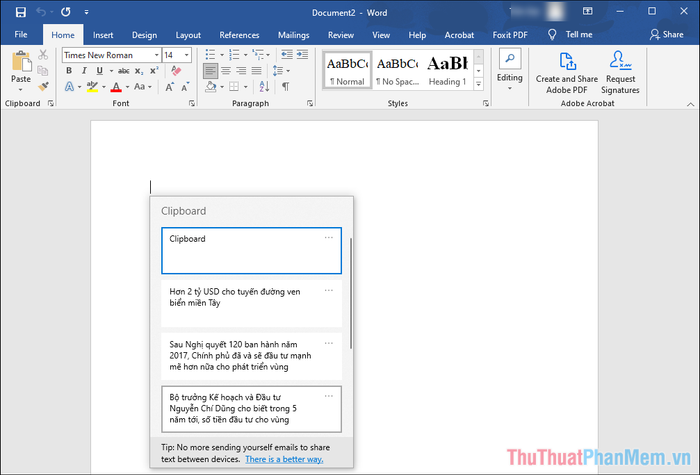Center align the text

(226, 71)
